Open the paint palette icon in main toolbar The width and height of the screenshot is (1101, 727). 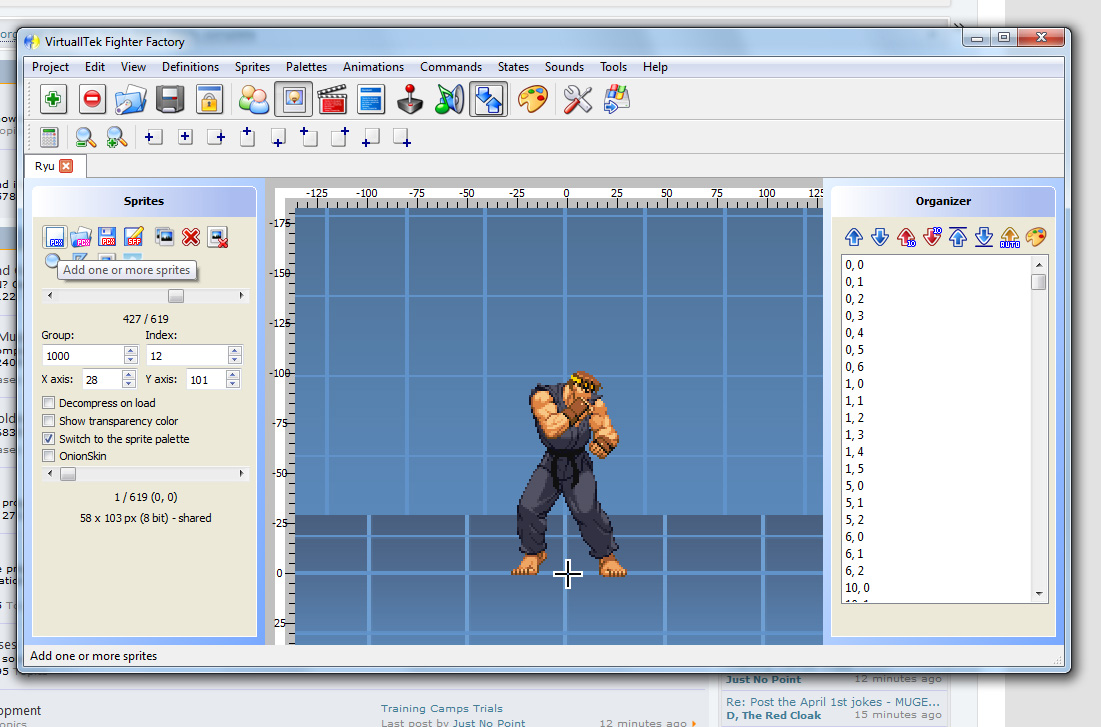(533, 99)
